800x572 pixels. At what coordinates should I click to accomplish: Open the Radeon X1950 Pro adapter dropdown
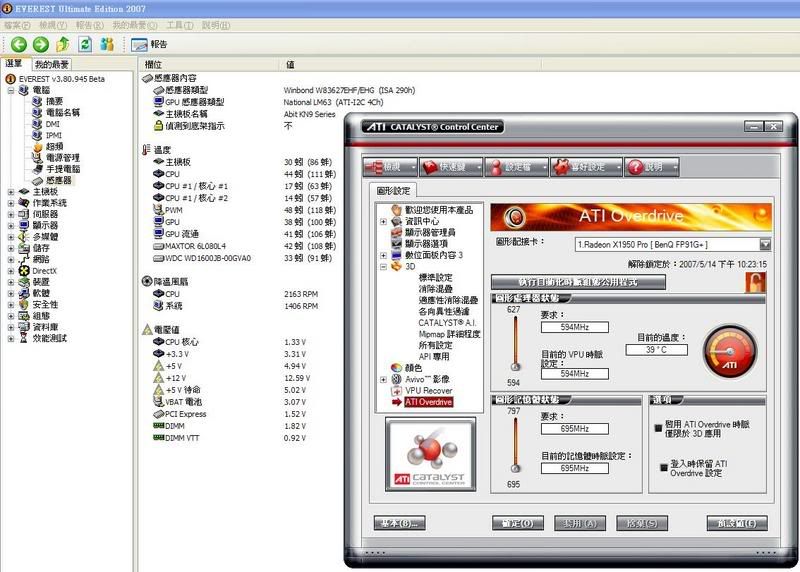point(765,244)
